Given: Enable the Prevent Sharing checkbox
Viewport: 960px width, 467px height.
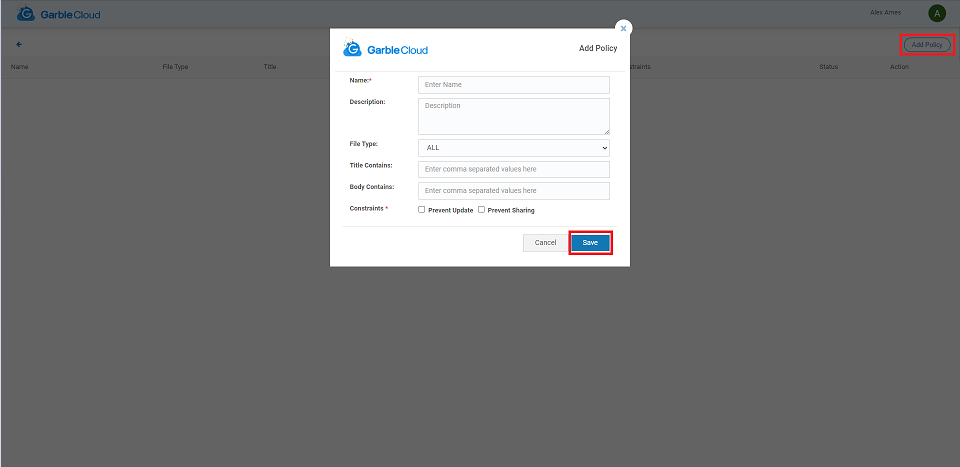Looking at the screenshot, I should pos(481,209).
